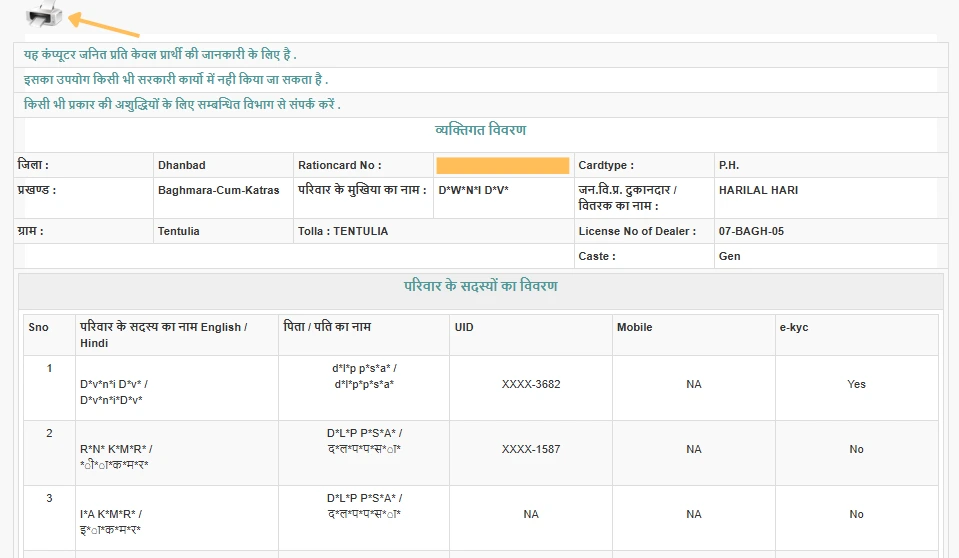
Task: Click Mobile NA in row 1
Action: (694, 384)
